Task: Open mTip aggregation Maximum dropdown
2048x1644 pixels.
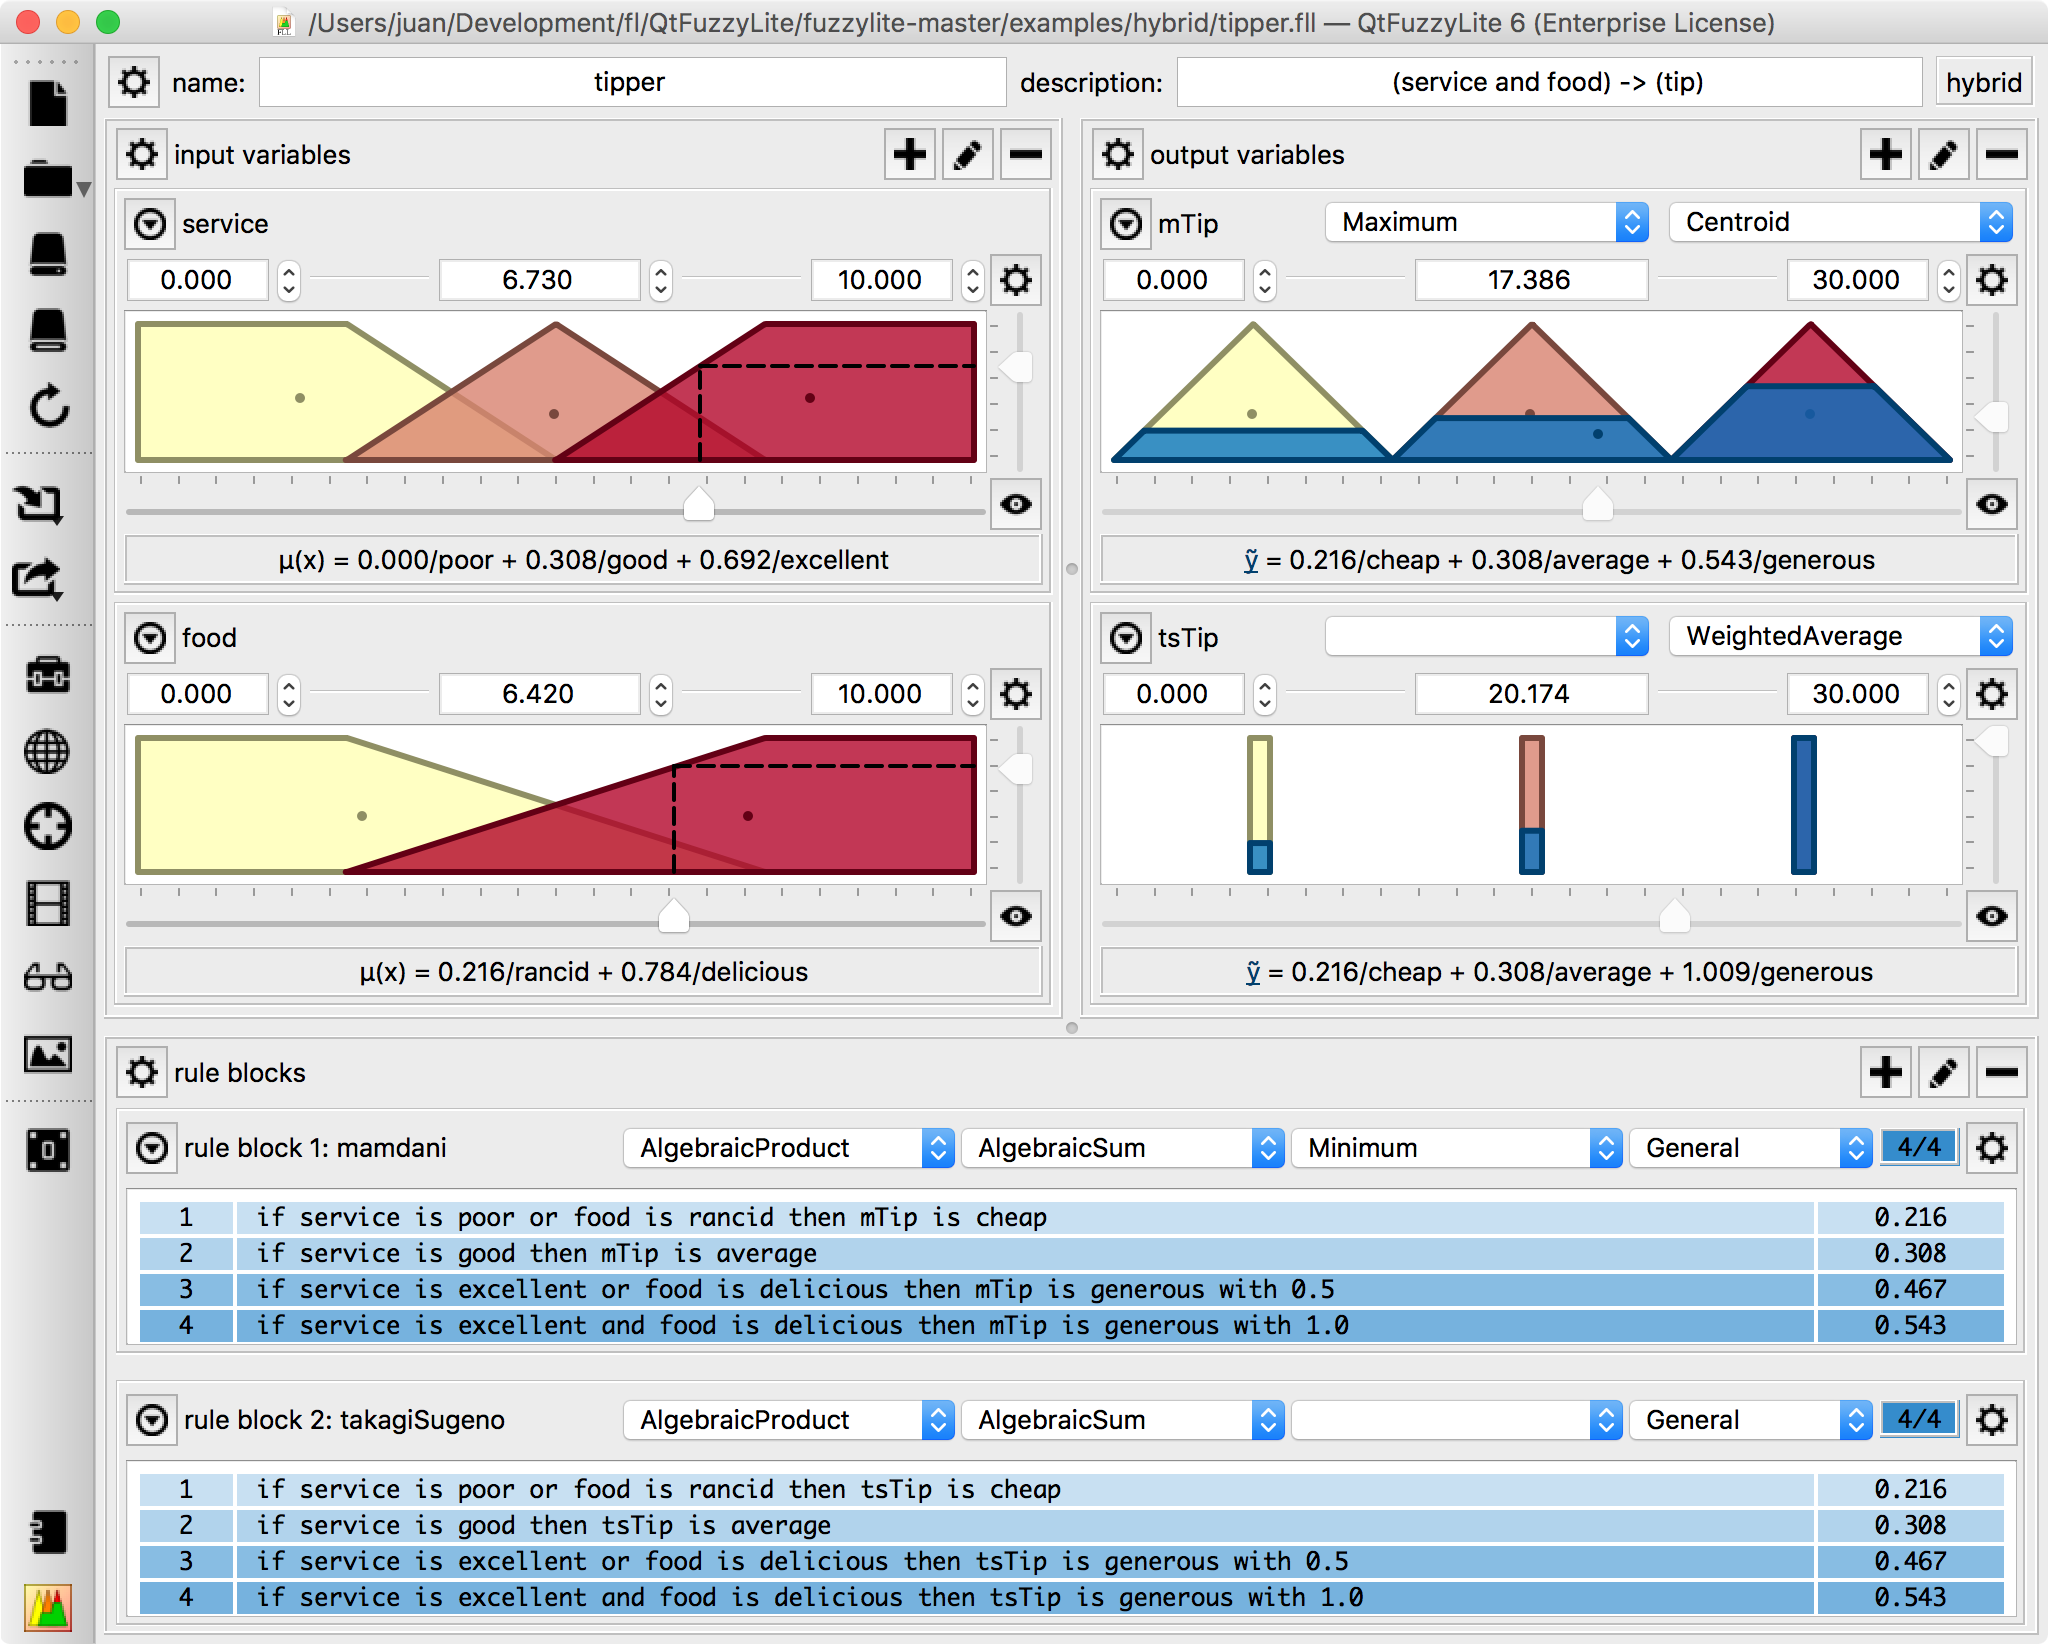Action: pos(1487,222)
